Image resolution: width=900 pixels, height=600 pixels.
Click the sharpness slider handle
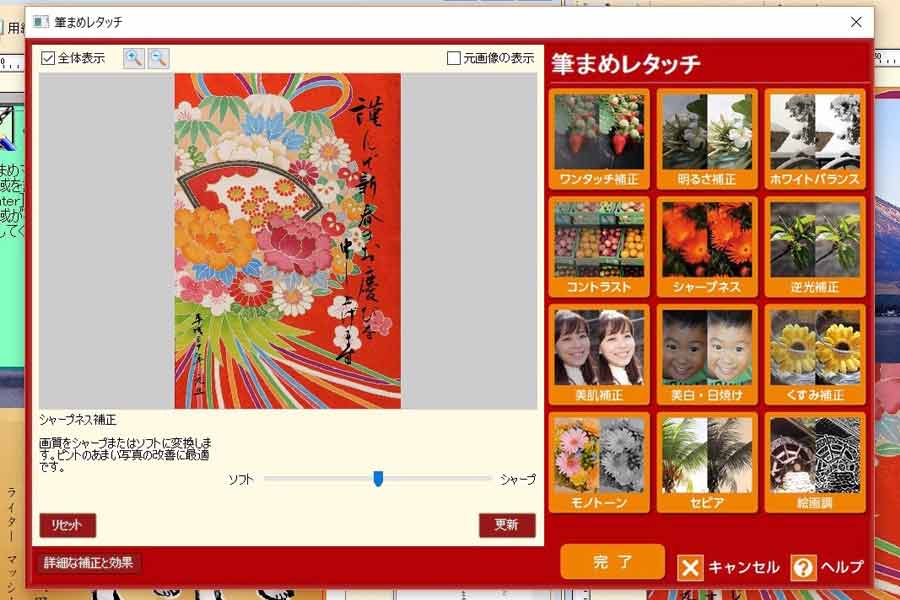(378, 478)
